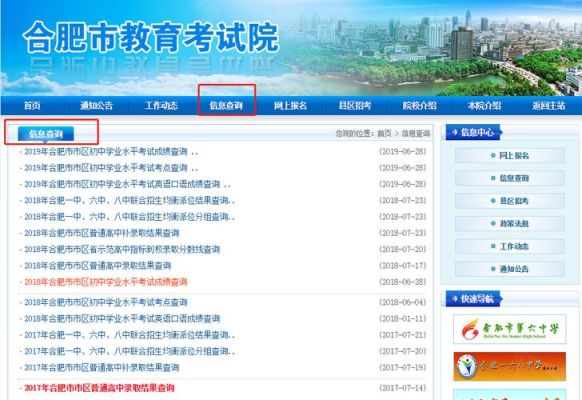Open 2019年英语口语成绩查询 link

point(122,184)
